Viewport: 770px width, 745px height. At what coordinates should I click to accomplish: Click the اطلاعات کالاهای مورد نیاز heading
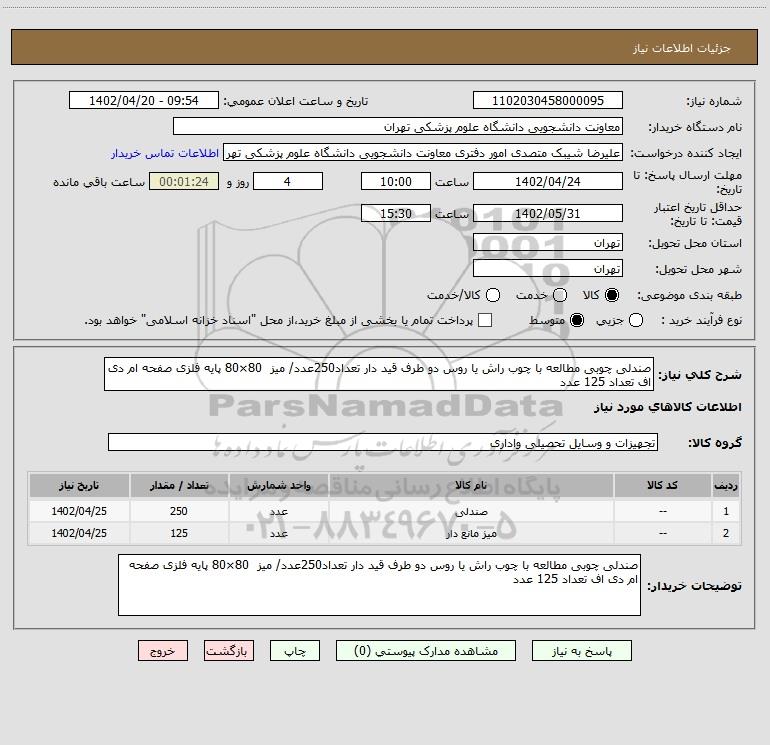[x=668, y=407]
